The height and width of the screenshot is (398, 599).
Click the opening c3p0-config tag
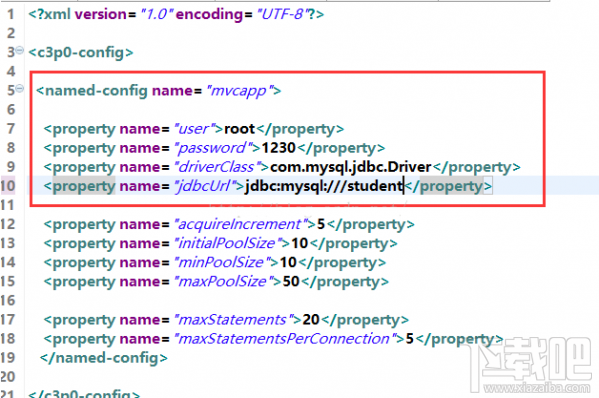(x=81, y=52)
